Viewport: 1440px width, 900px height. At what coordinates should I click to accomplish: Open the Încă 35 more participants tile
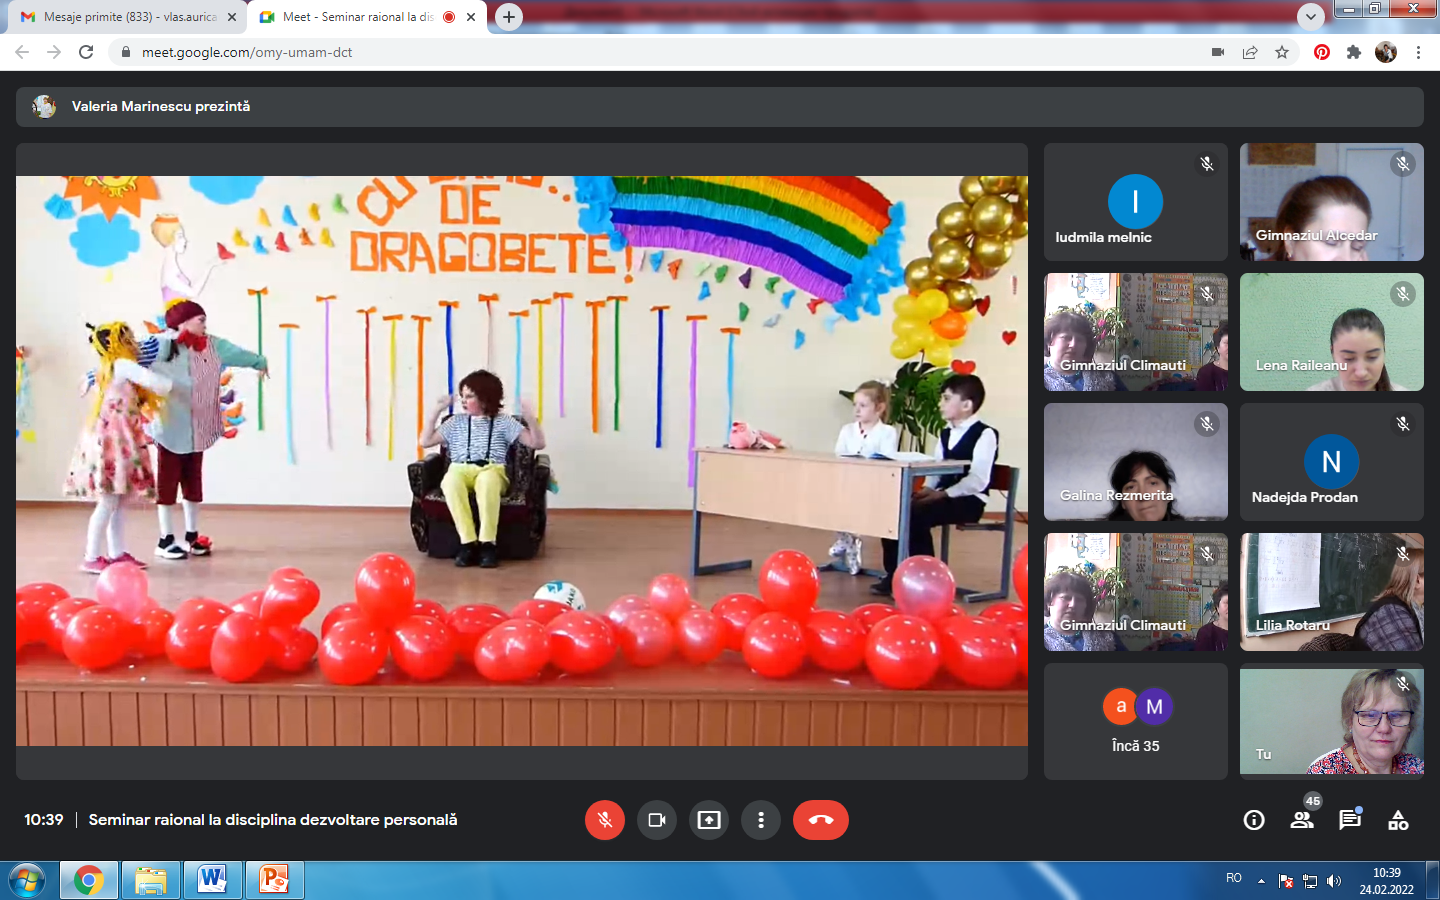(x=1135, y=721)
